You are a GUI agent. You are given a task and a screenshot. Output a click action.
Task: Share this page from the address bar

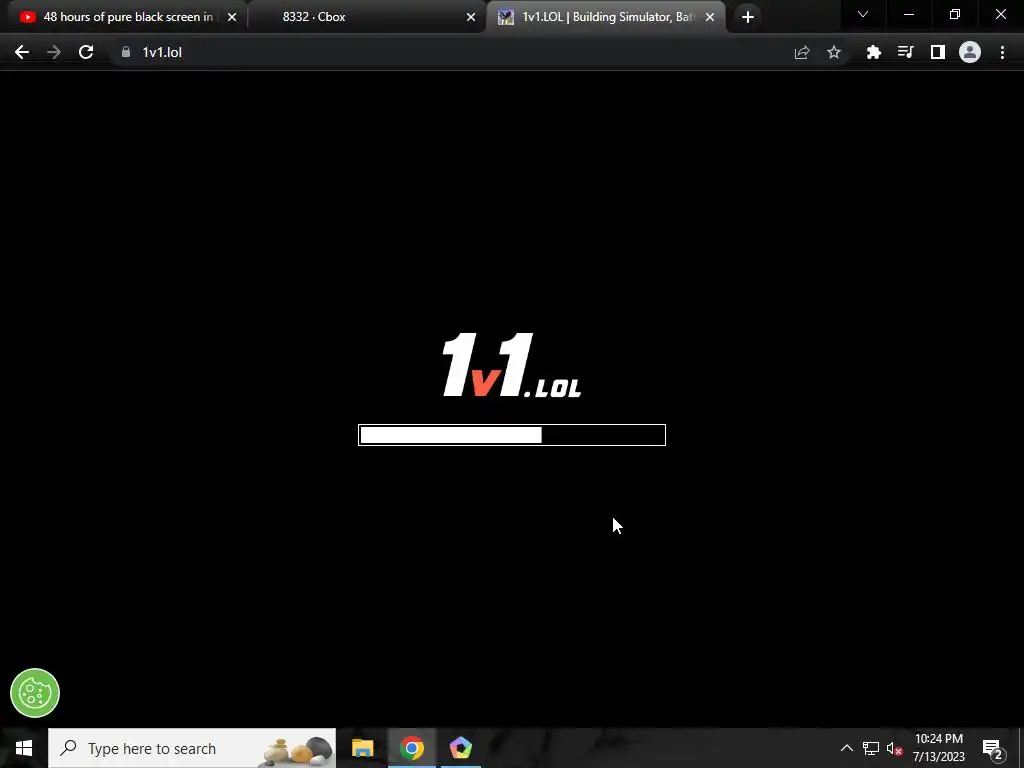[802, 52]
